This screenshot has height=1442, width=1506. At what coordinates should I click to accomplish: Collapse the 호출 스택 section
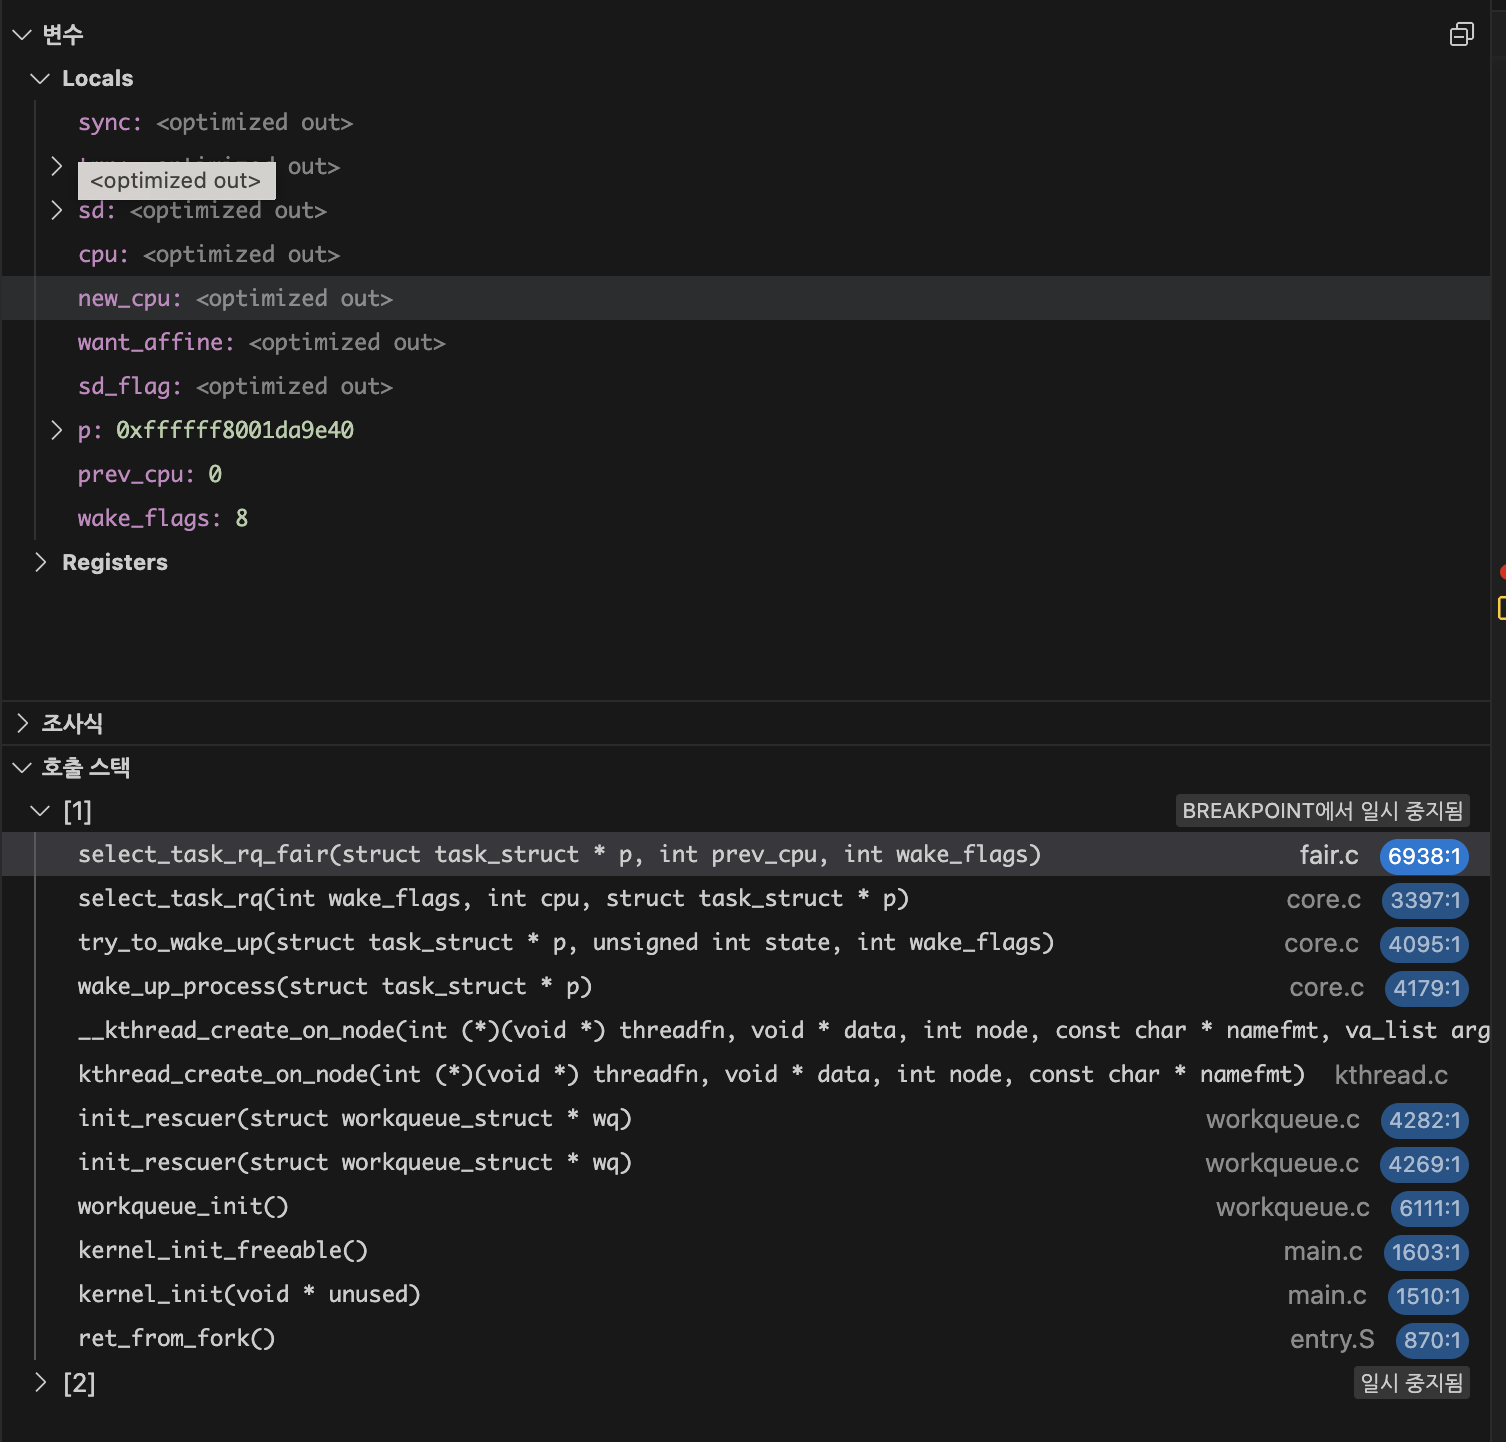click(22, 767)
